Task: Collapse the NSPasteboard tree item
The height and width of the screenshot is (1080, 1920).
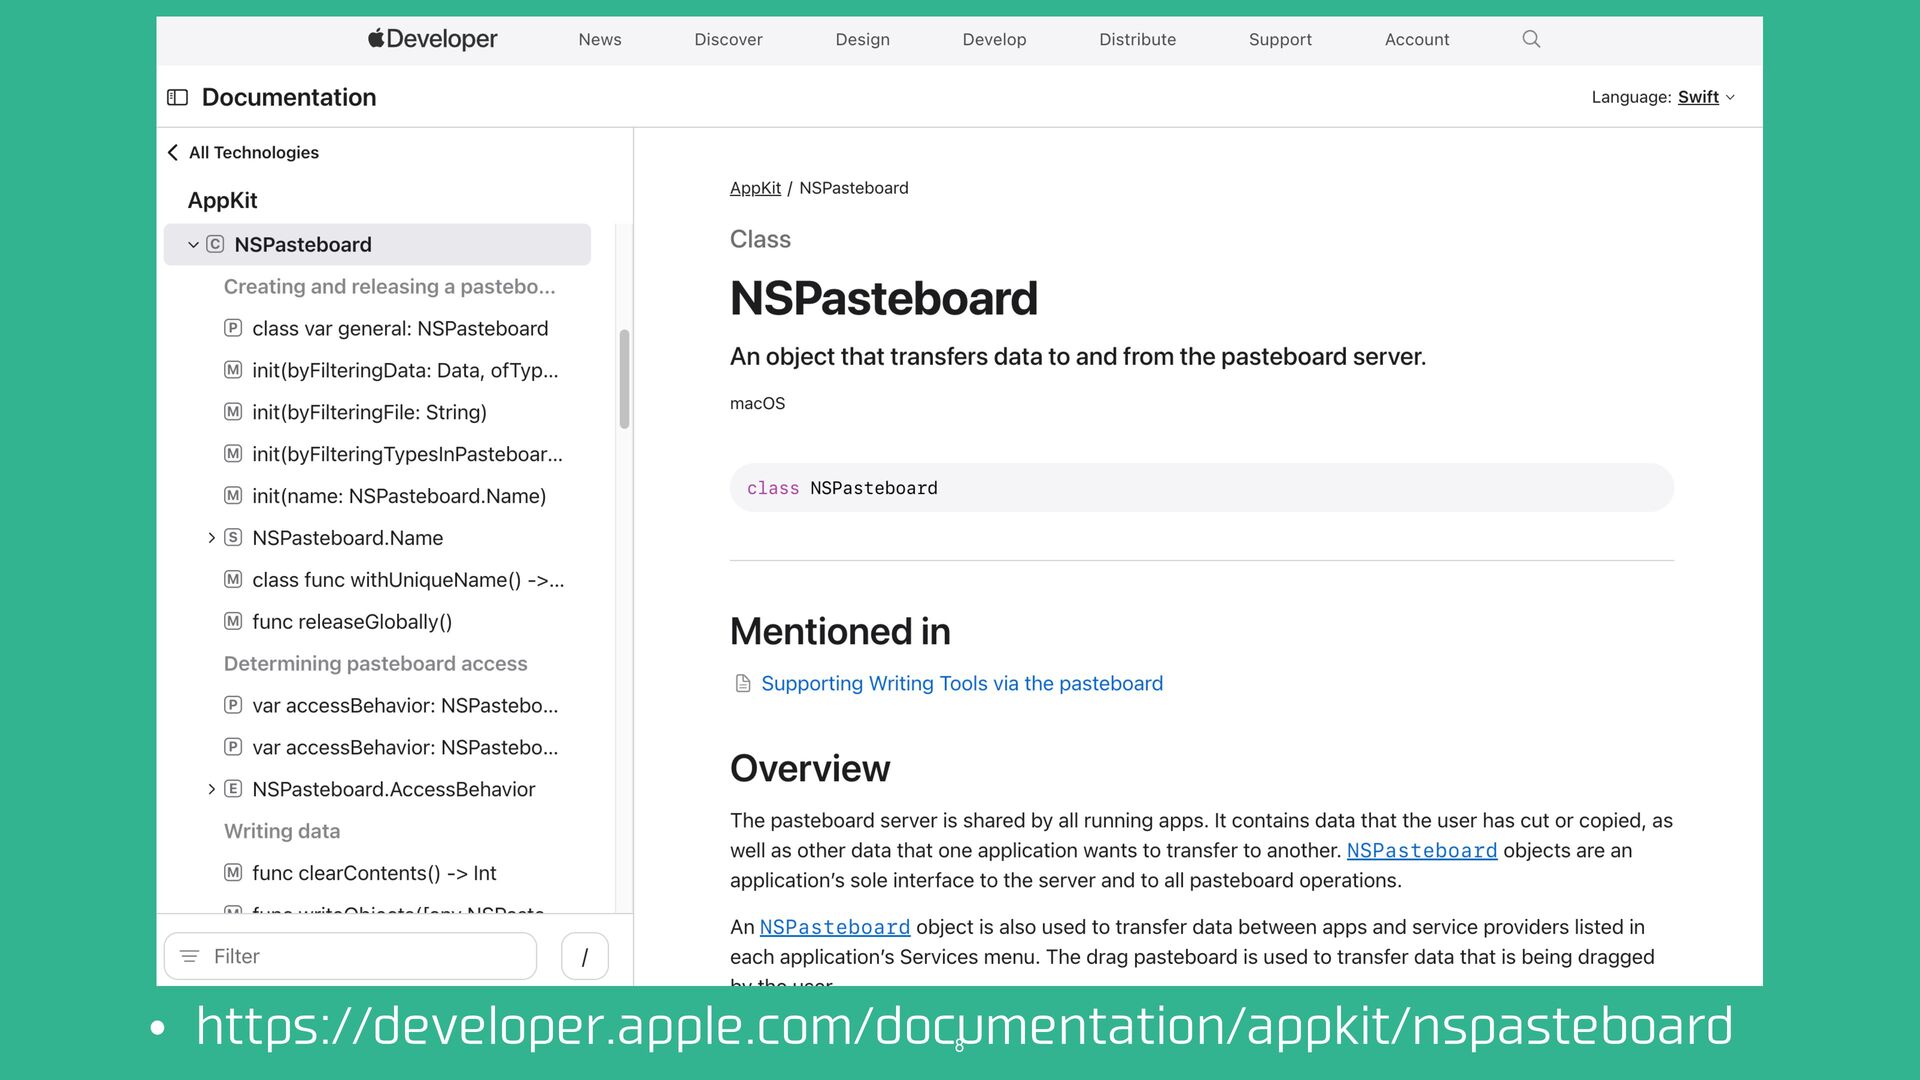Action: 193,244
